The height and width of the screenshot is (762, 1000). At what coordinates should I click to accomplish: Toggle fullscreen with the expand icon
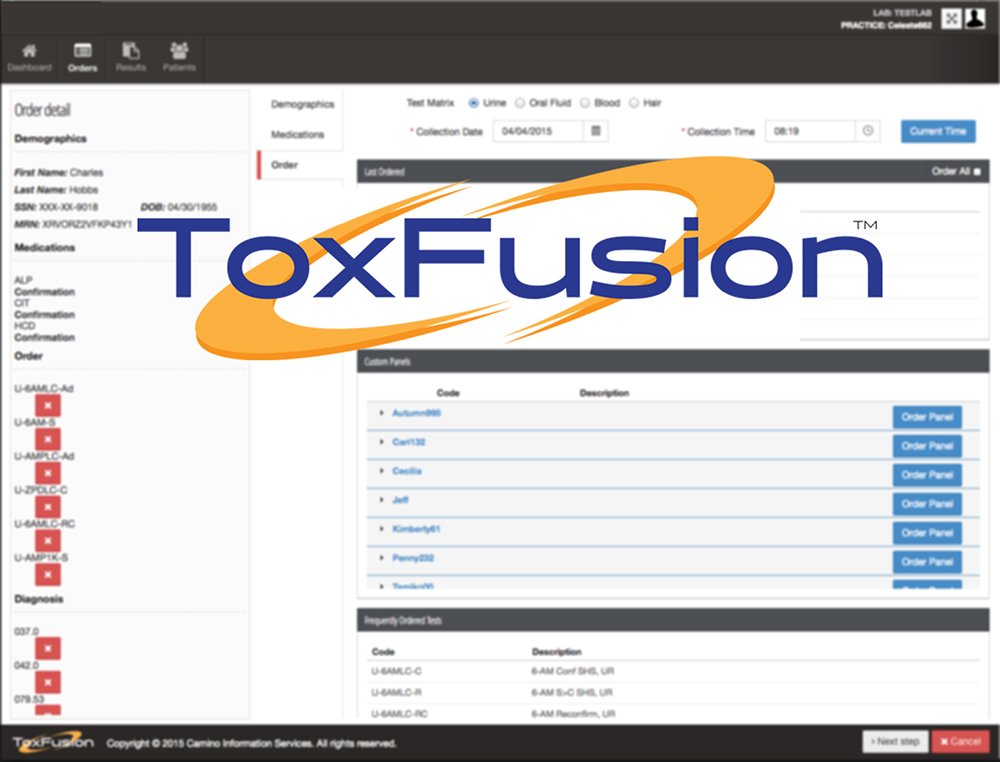click(951, 18)
